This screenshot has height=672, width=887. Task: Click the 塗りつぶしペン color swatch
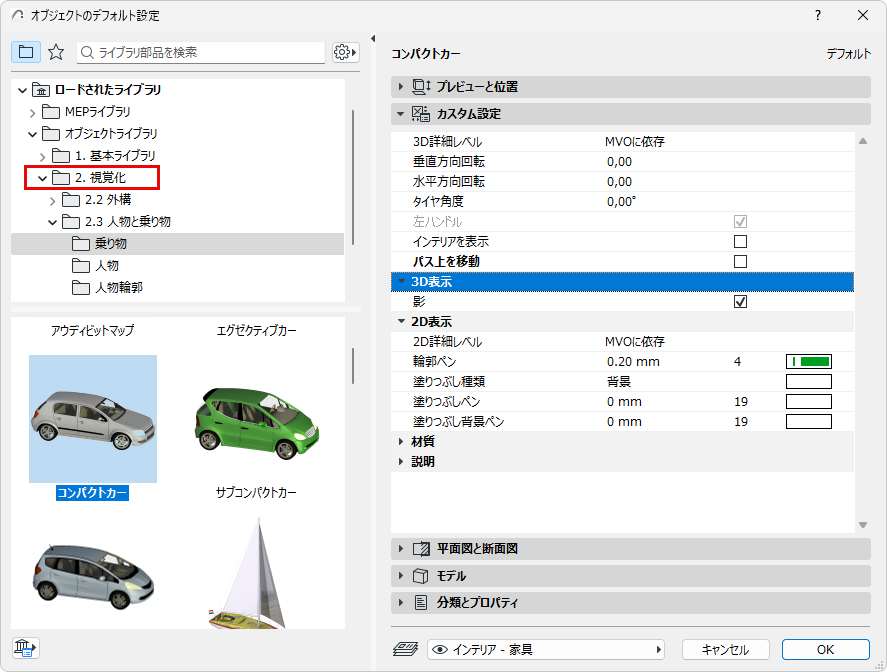pos(808,402)
